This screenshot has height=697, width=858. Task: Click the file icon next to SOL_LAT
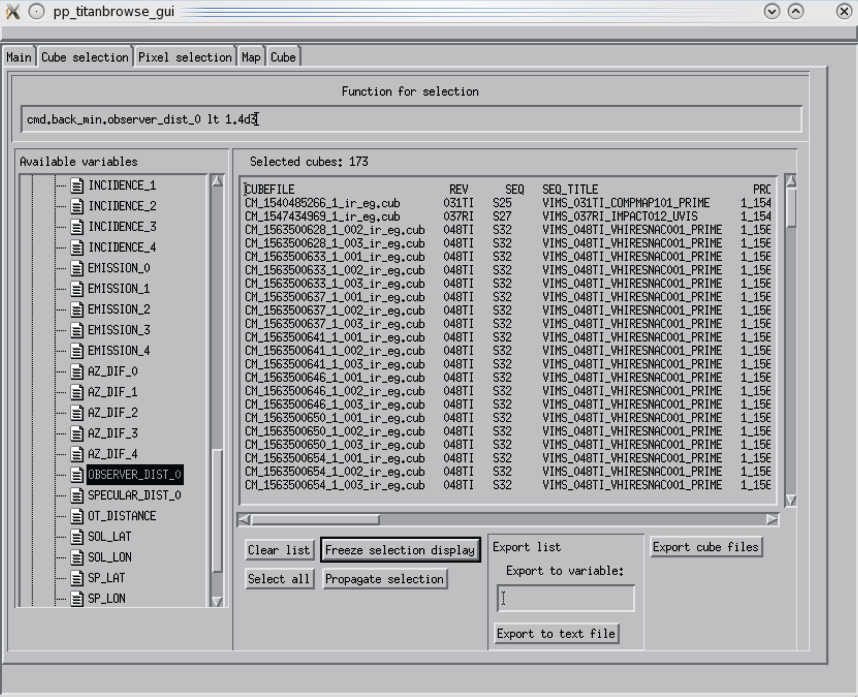click(78, 537)
